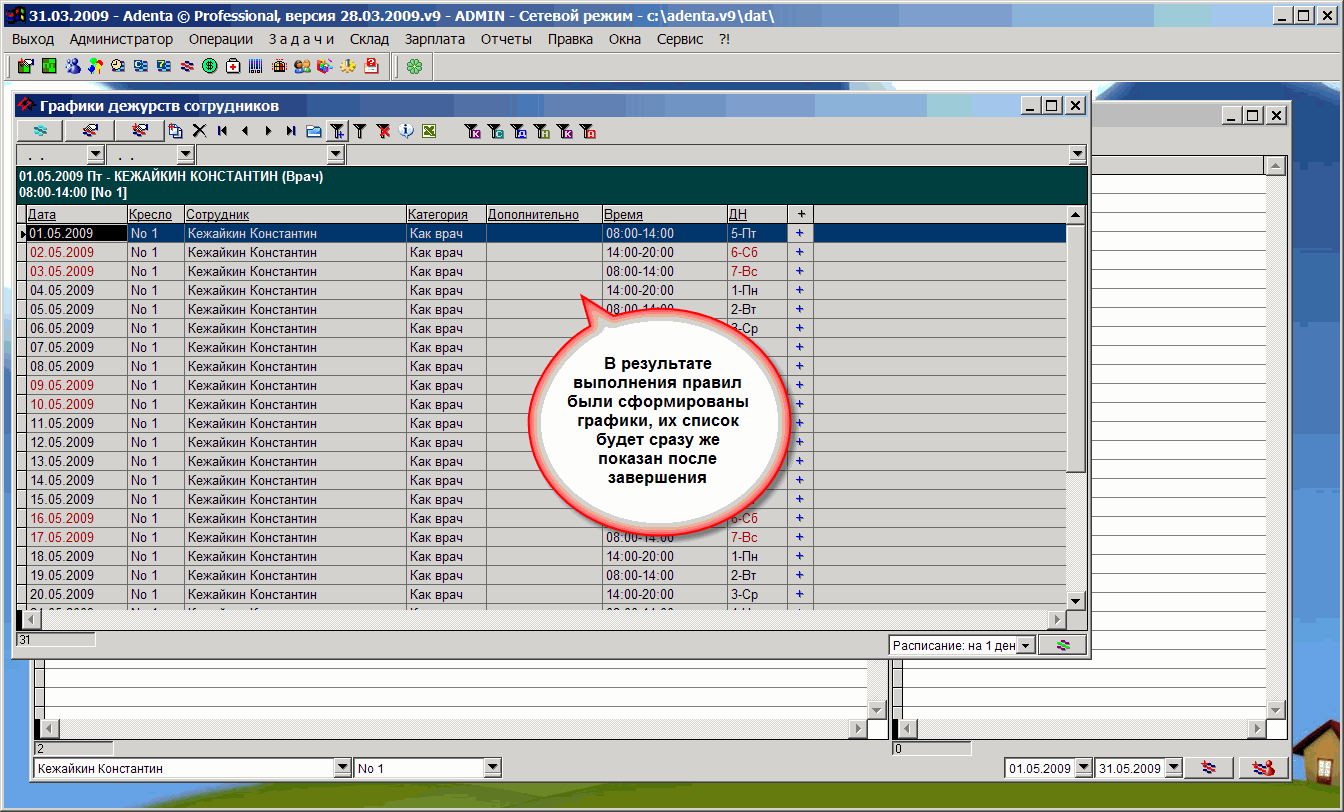Sort by the 'Дата' column header
This screenshot has height=812, width=1344.
tap(42, 214)
